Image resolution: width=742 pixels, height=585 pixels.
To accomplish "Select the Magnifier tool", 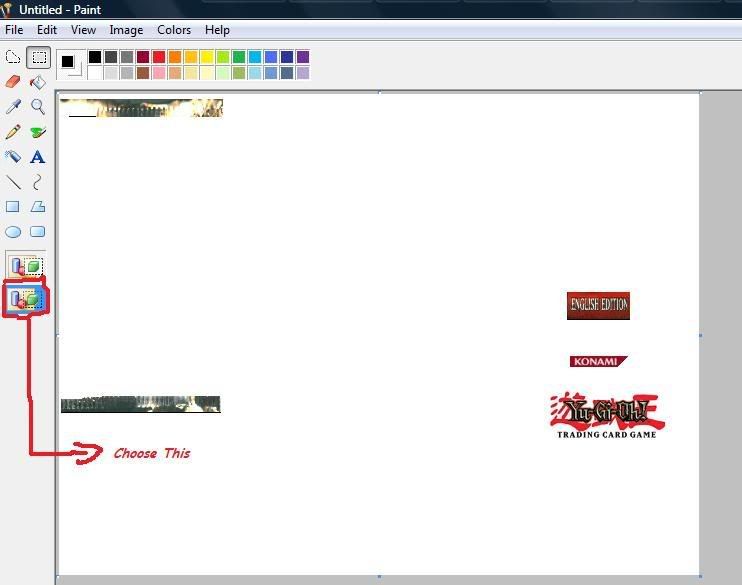I will pos(38,107).
